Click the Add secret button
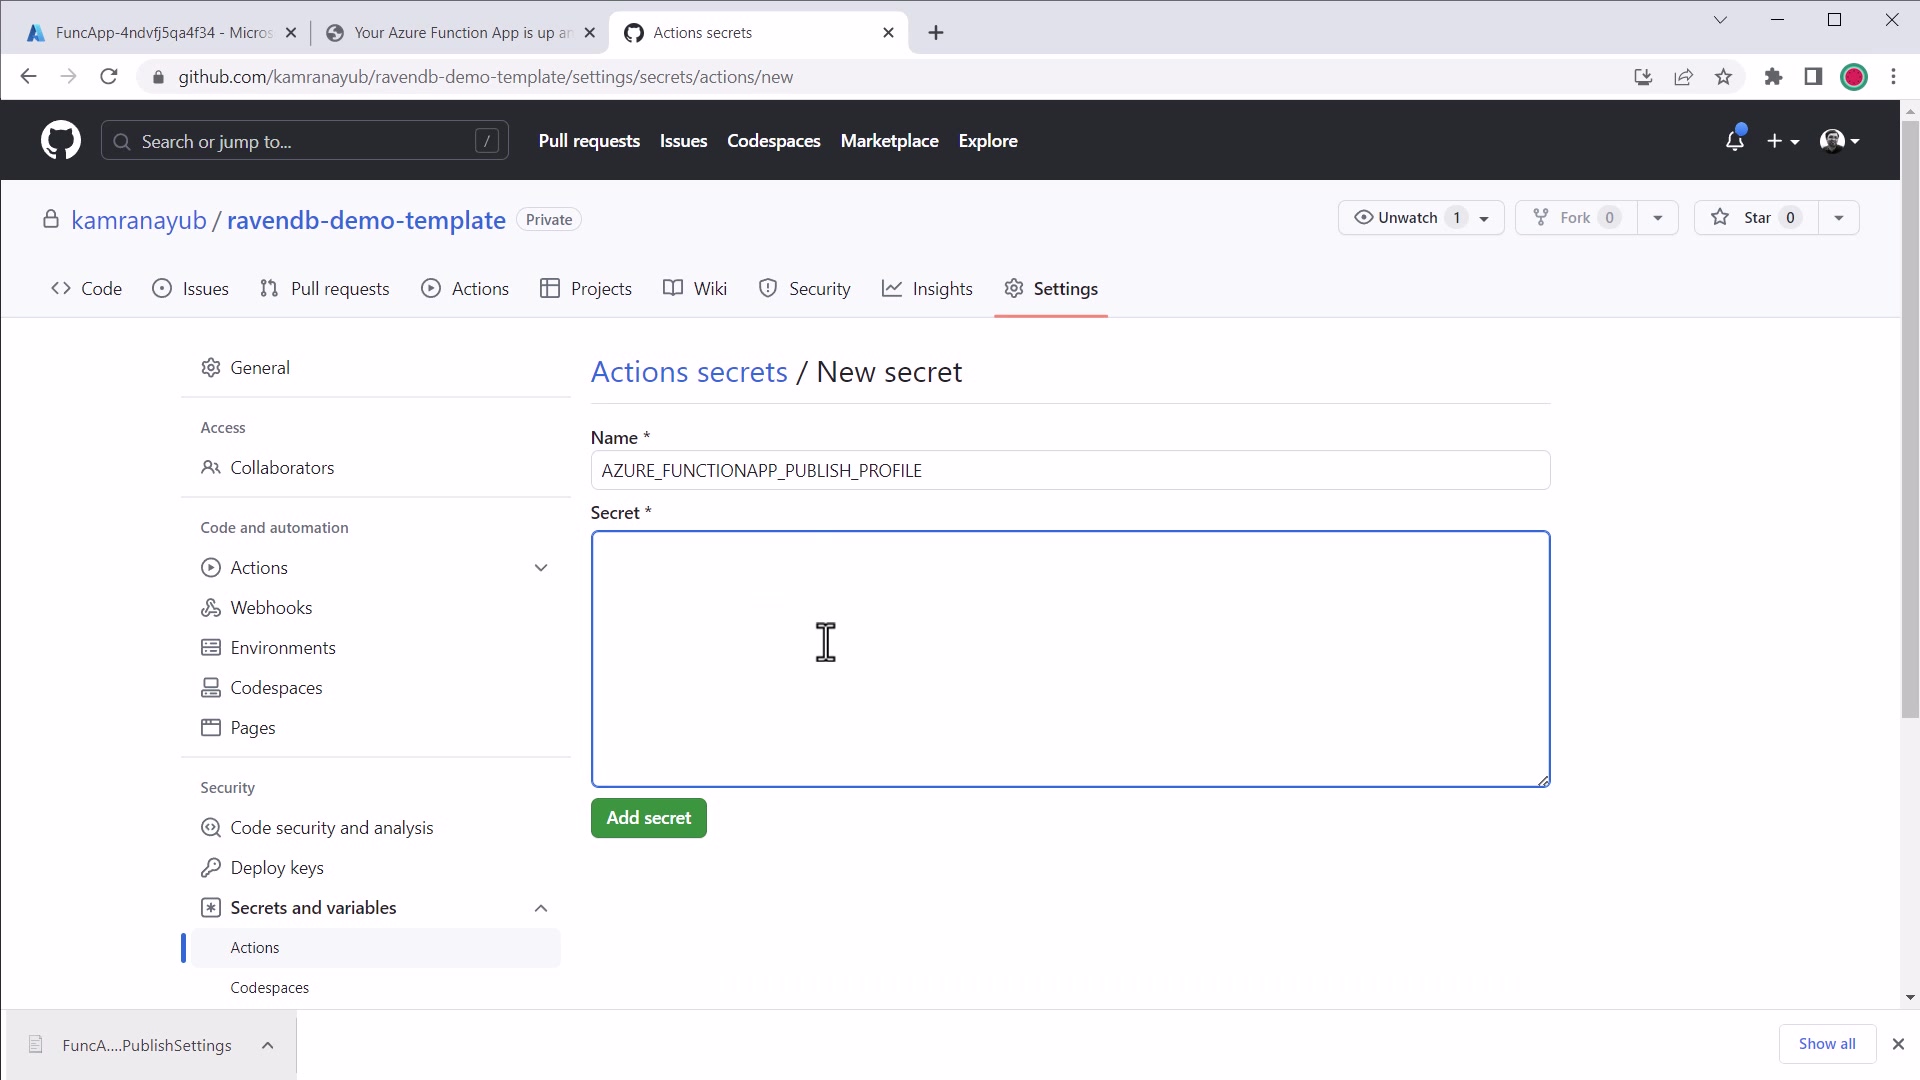1920x1080 pixels. [x=648, y=818]
